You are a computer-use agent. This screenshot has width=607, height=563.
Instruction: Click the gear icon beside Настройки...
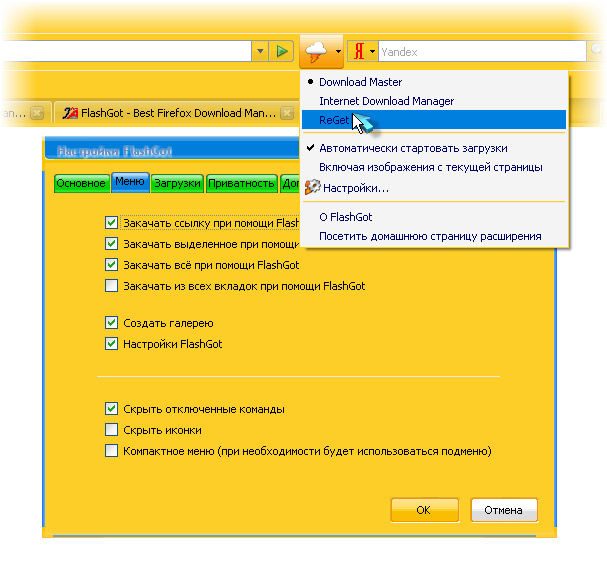tap(312, 187)
